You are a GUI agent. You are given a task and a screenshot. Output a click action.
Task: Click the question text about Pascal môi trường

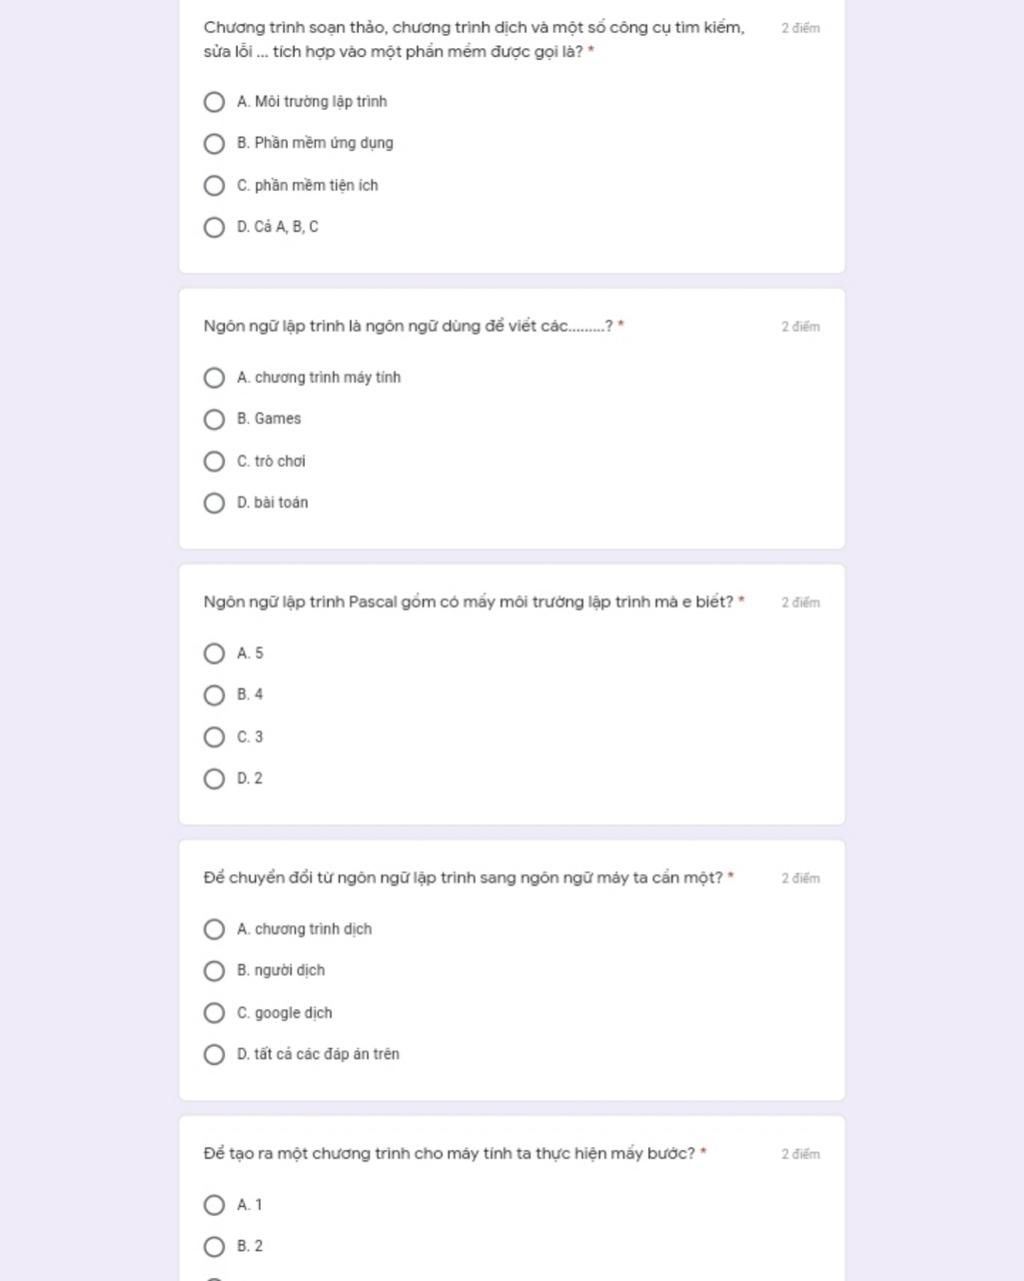point(467,602)
